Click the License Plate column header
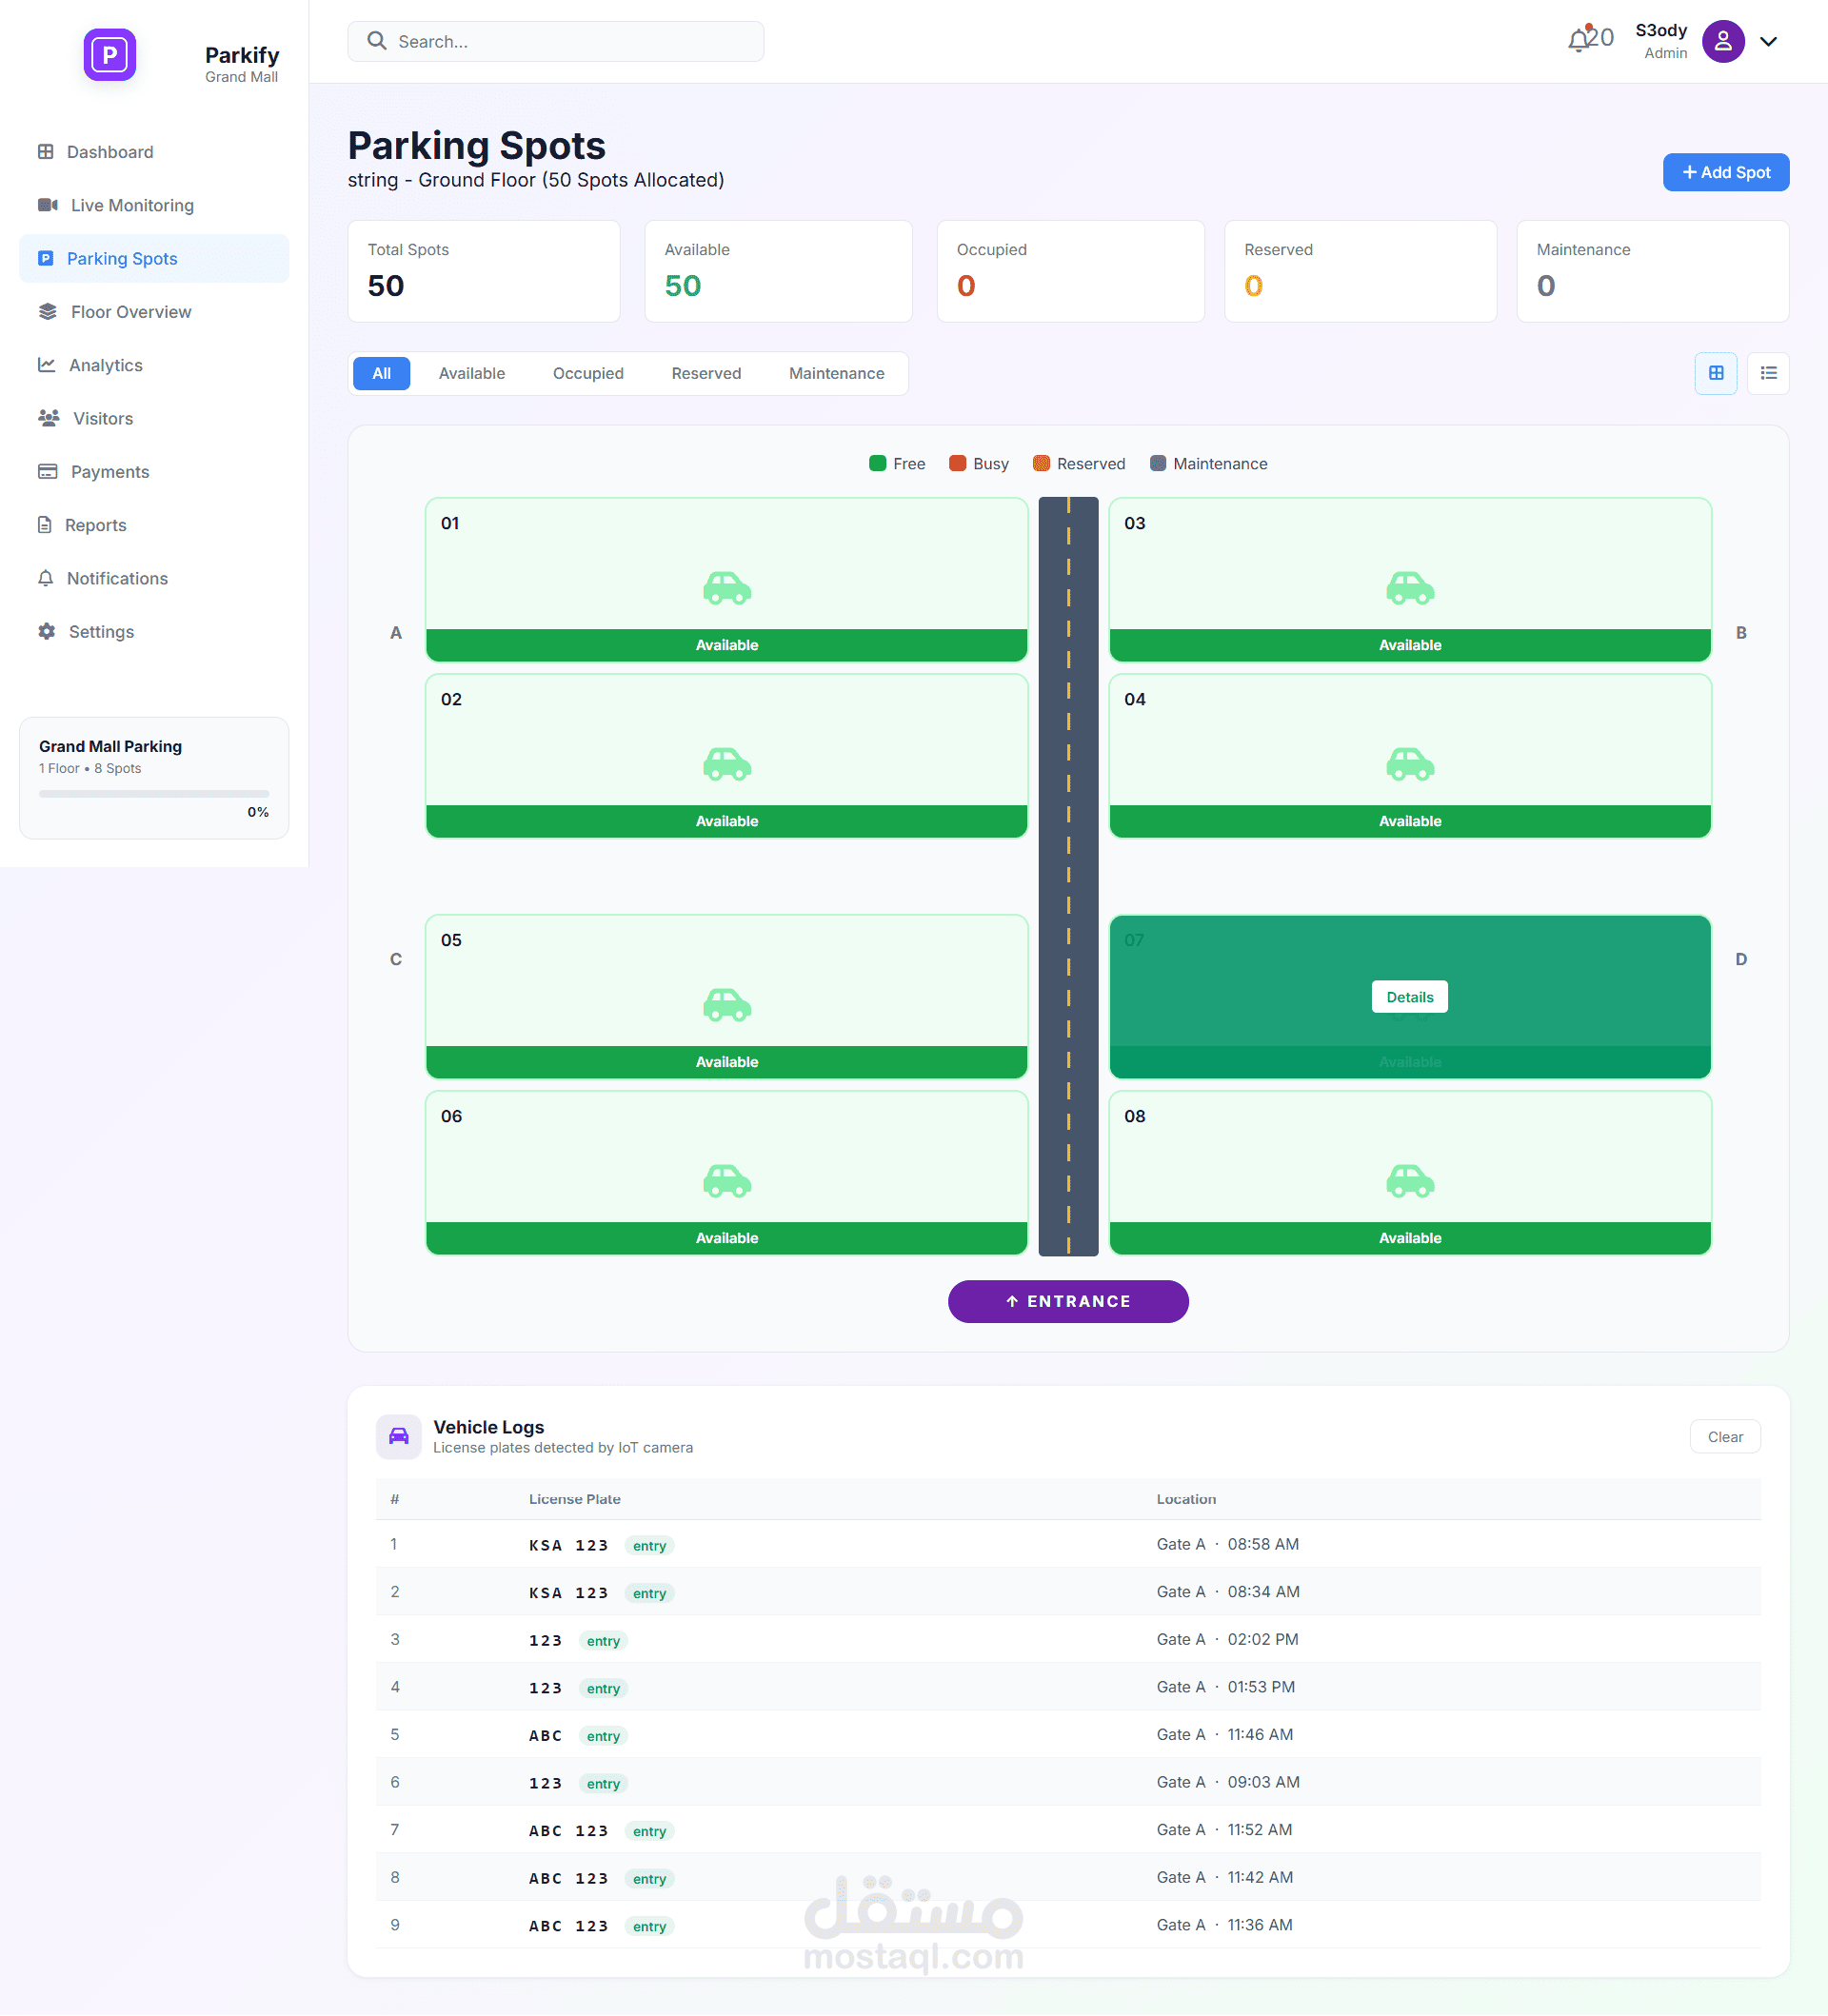The image size is (1828, 2016). coord(574,1499)
